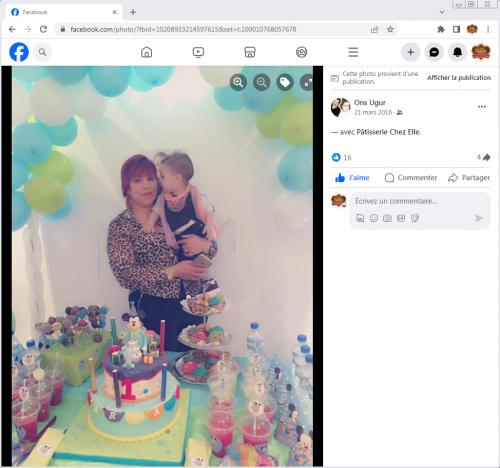500x468 pixels.
Task: Click the browser address bar URL
Action: tap(183, 29)
